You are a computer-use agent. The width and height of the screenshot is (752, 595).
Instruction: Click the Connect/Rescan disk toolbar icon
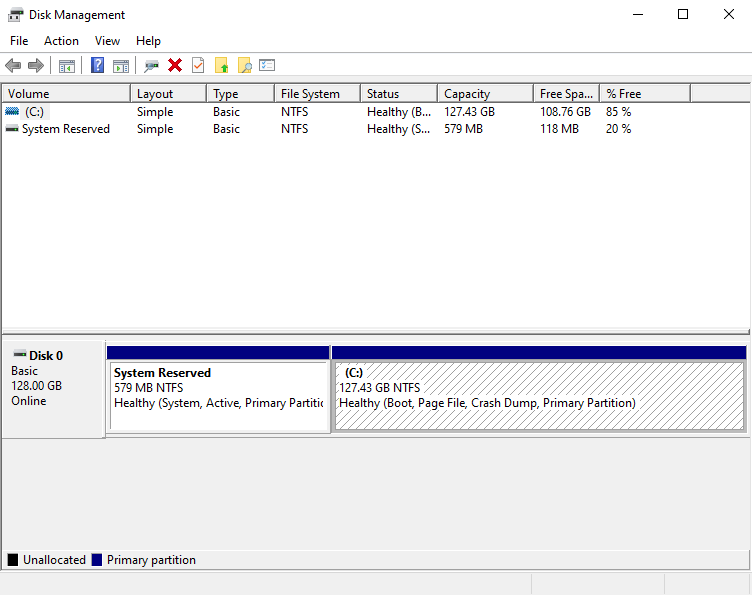pyautogui.click(x=152, y=66)
